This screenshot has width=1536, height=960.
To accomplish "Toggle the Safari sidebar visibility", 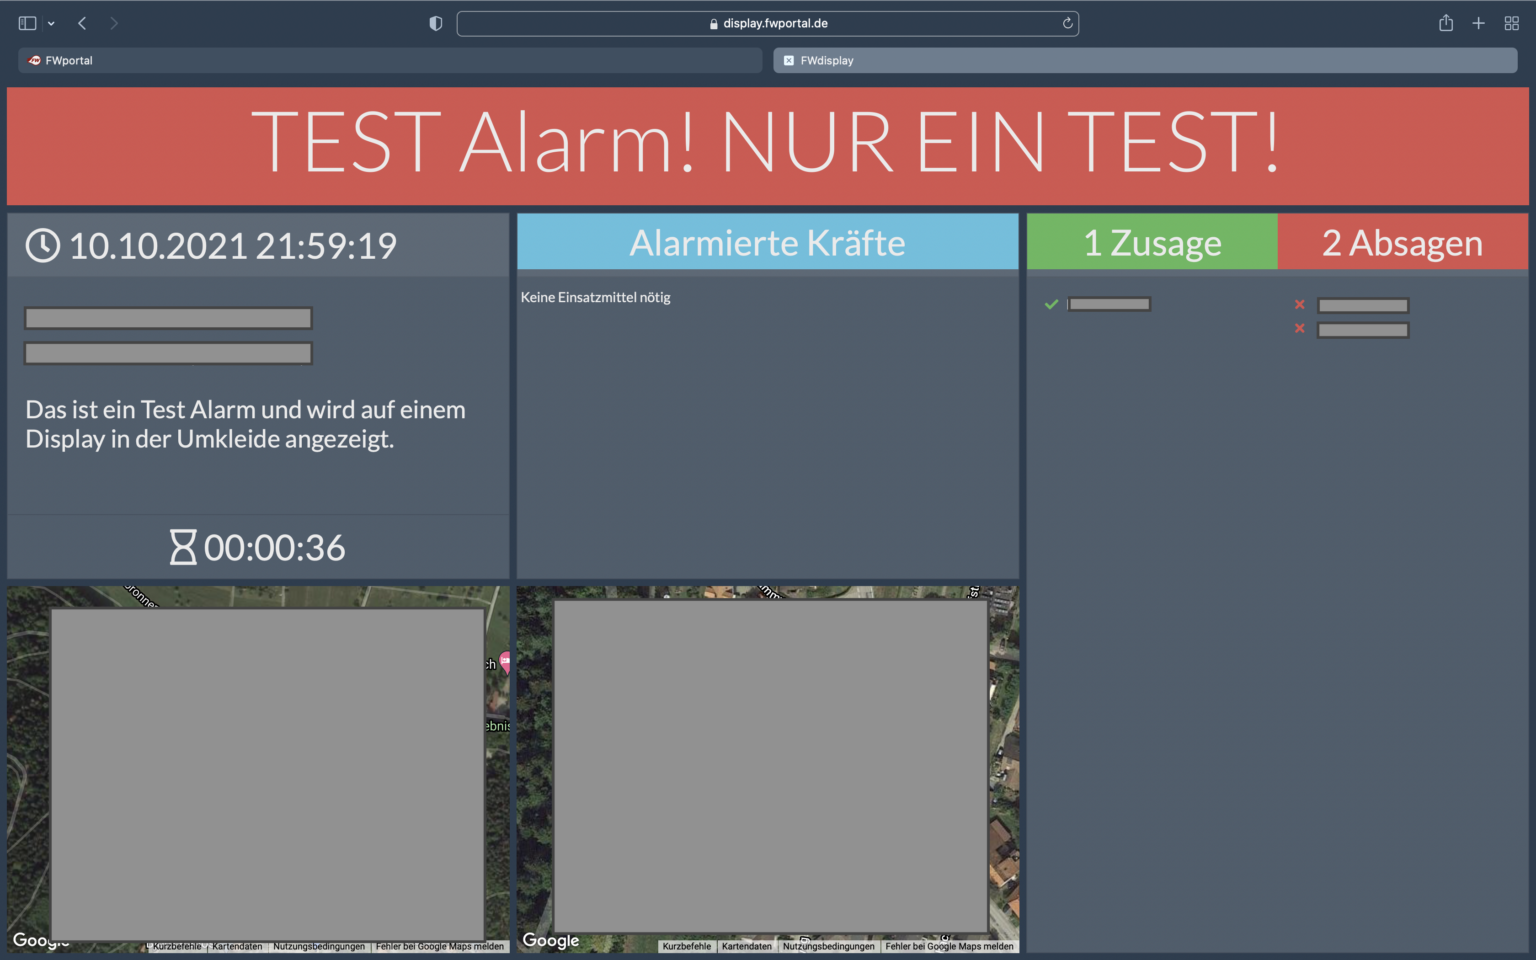I will tap(27, 22).
